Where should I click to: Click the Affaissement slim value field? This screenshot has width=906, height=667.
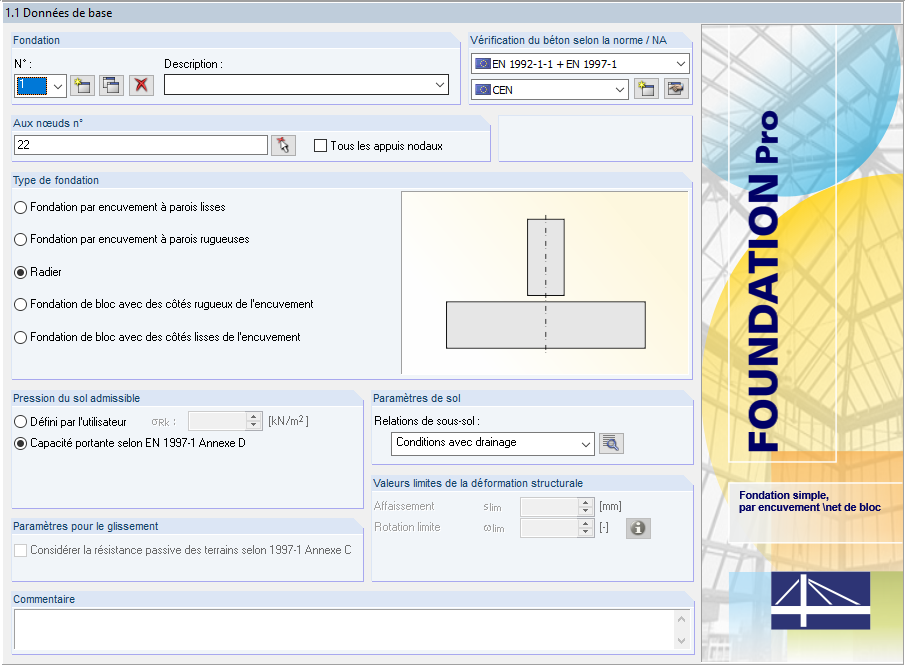549,507
